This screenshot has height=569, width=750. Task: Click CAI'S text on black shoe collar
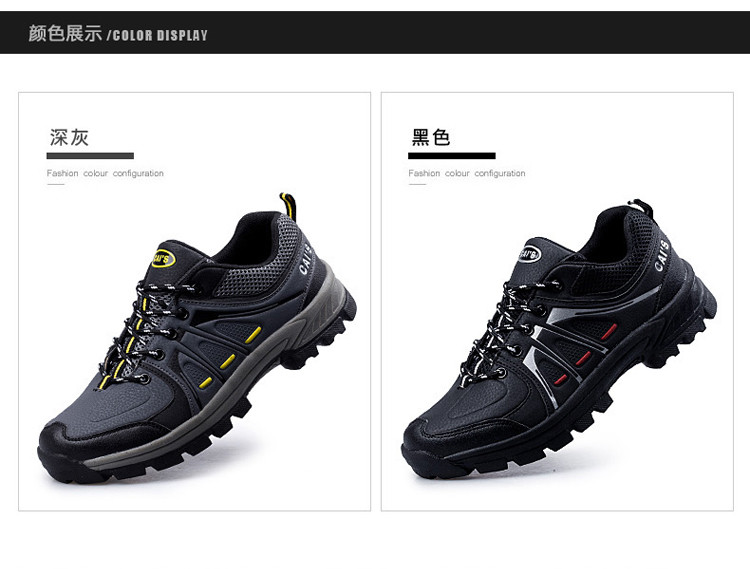(662, 255)
